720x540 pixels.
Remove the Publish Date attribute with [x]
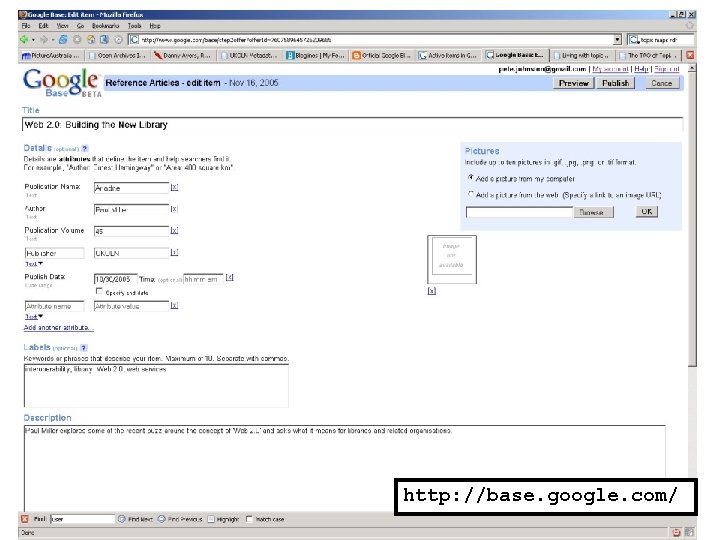tap(230, 277)
